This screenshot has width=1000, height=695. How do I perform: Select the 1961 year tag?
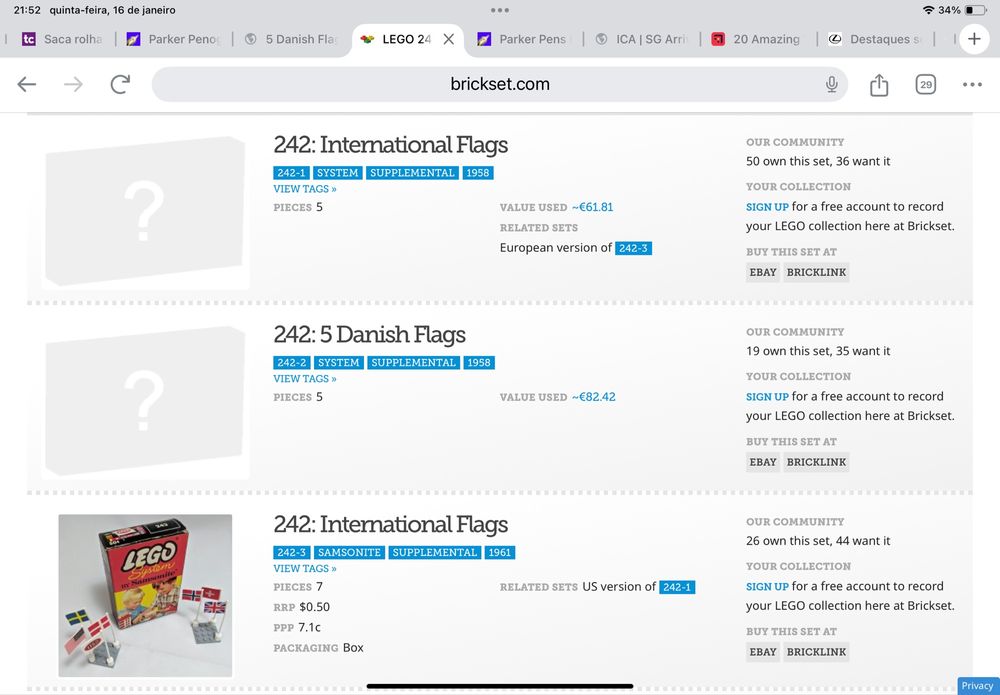(x=499, y=552)
